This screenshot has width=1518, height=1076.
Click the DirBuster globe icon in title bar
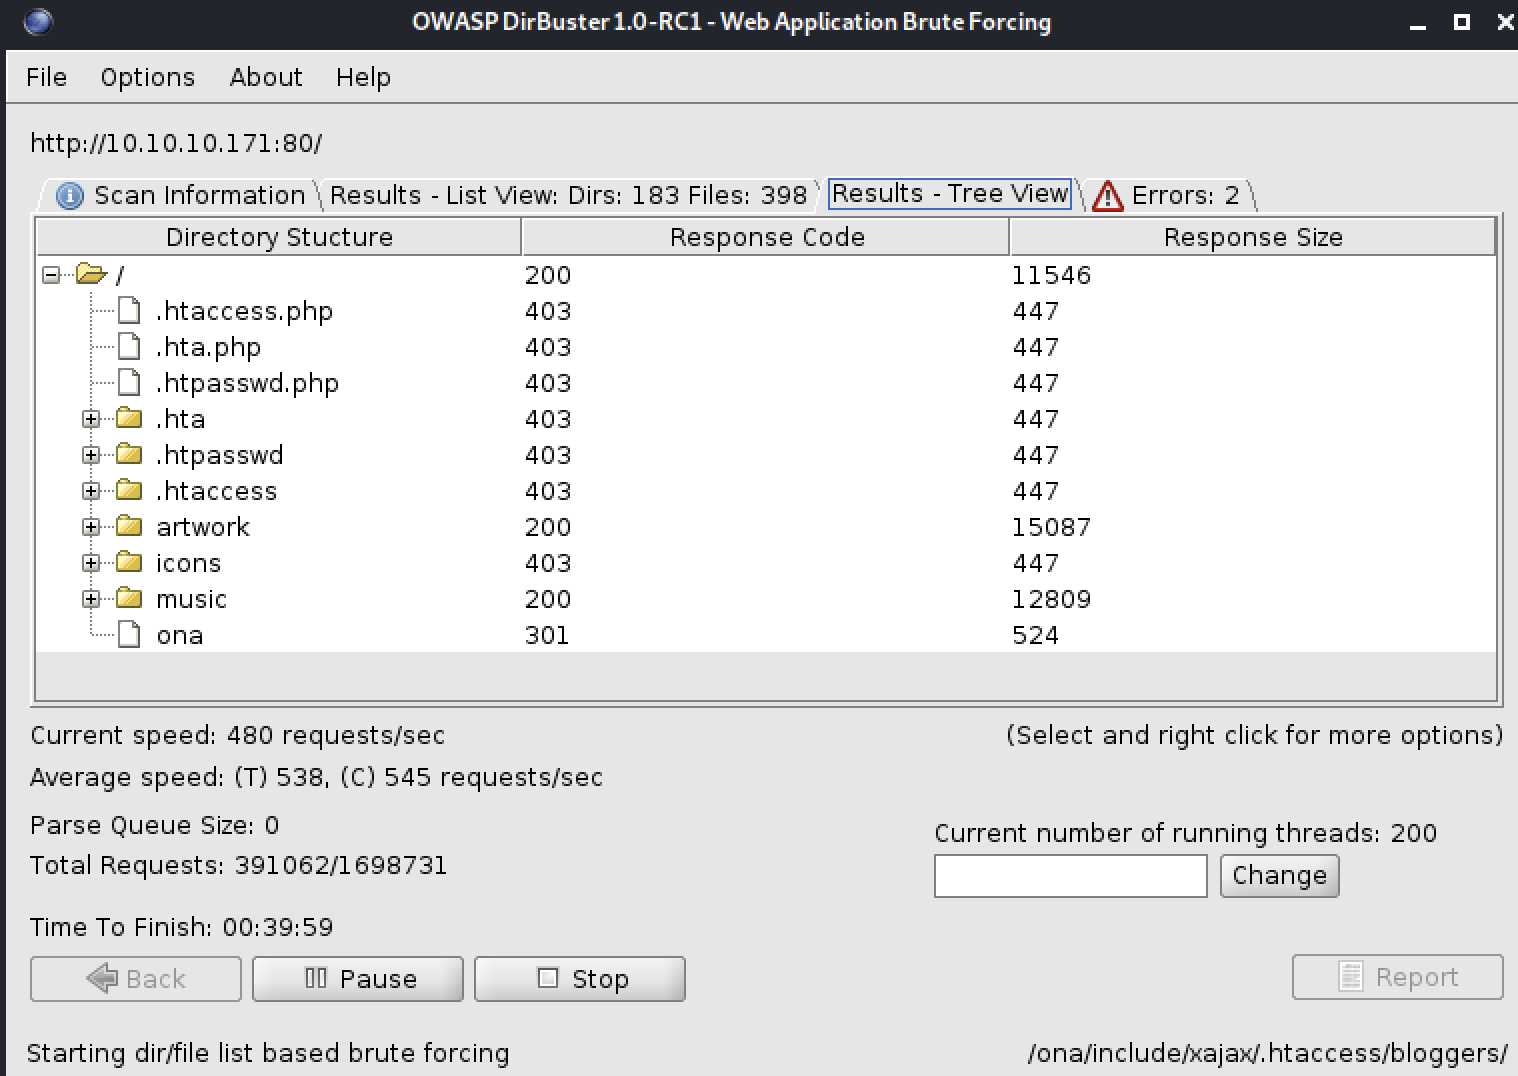tap(37, 21)
